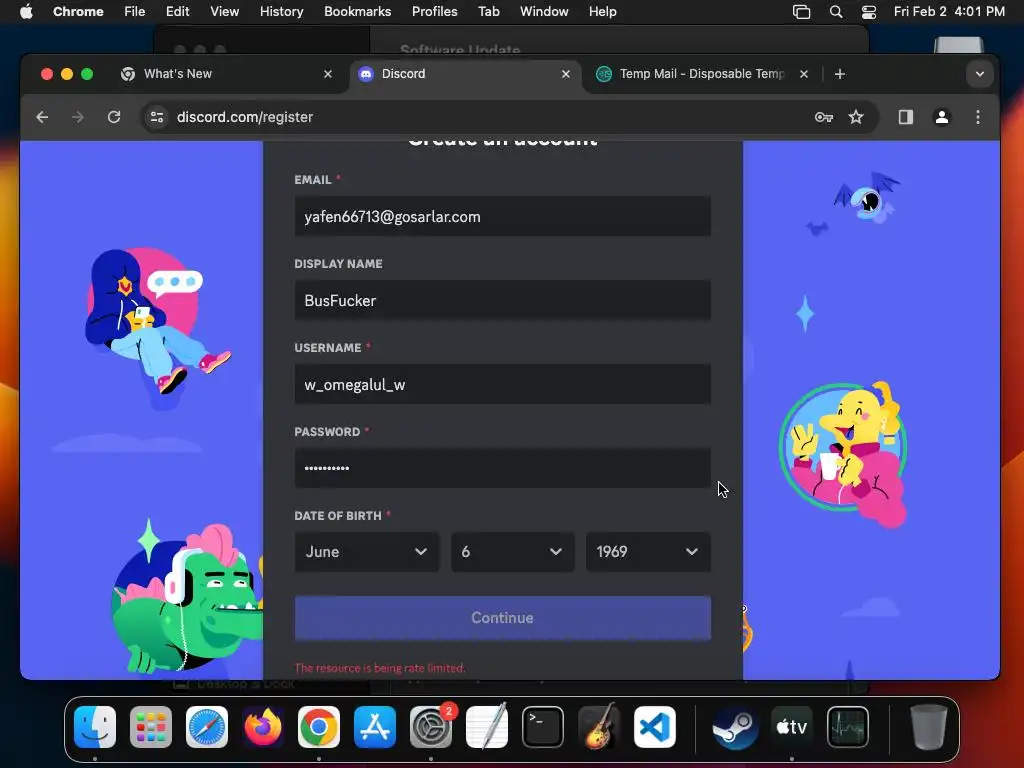Open GarageBand from the dock
The image size is (1024, 768).
(x=598, y=727)
